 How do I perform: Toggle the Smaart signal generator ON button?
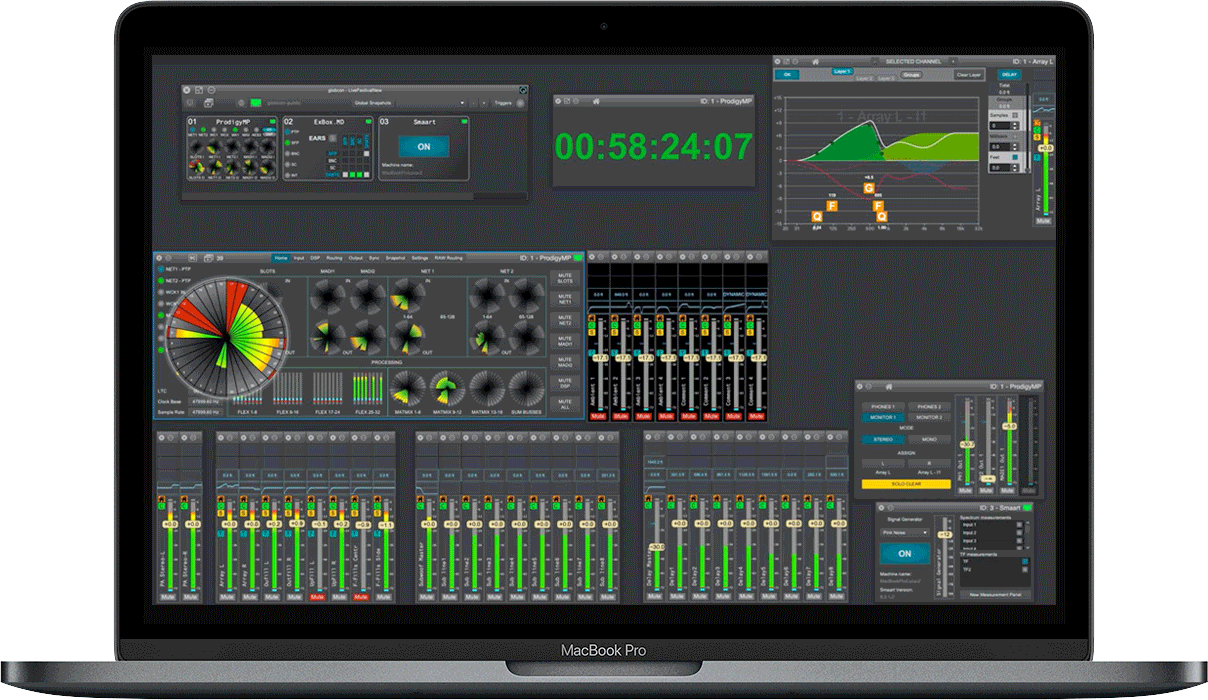pos(905,553)
